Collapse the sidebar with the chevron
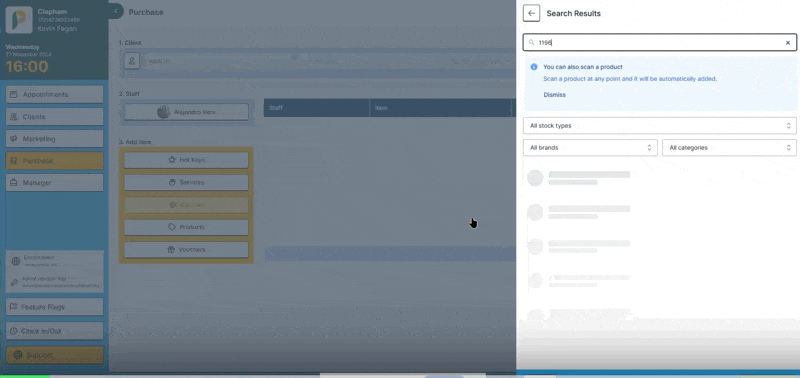This screenshot has width=800, height=378. (x=116, y=11)
